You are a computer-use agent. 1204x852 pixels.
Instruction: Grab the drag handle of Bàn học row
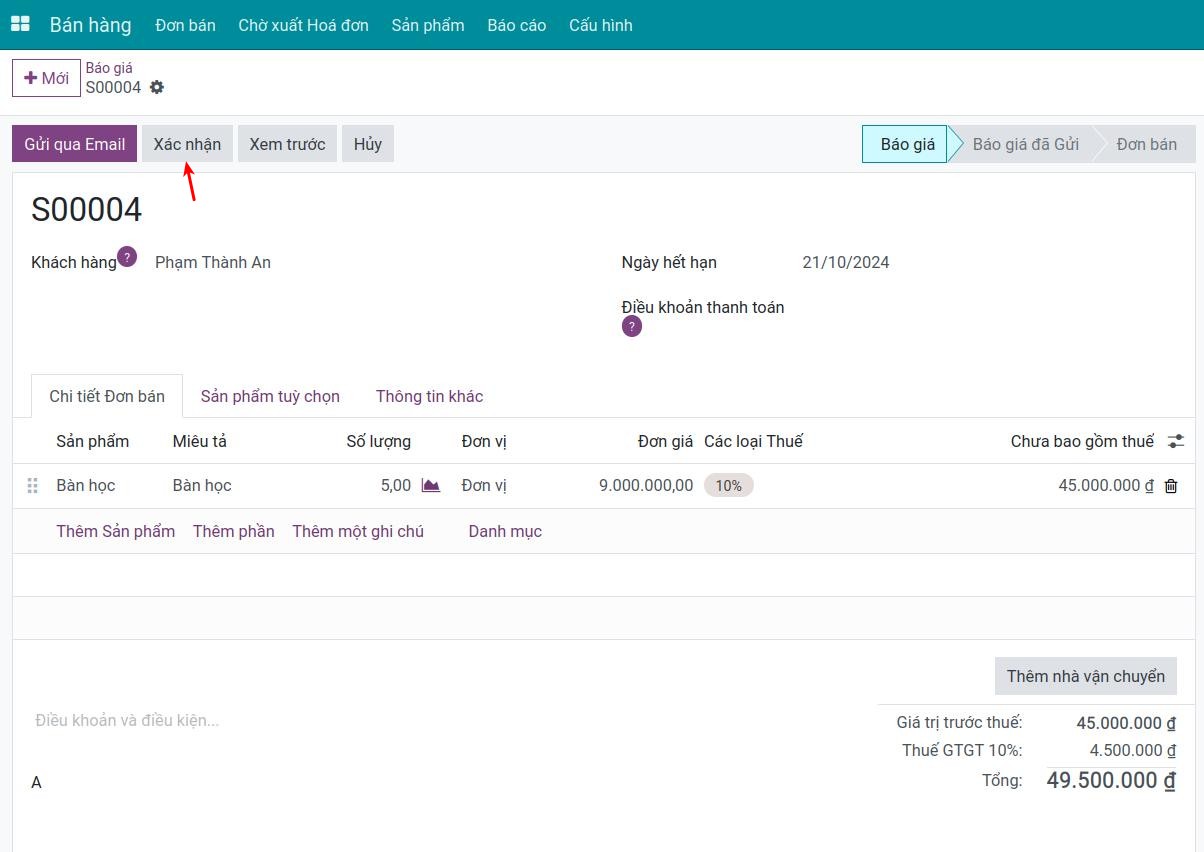coord(32,486)
